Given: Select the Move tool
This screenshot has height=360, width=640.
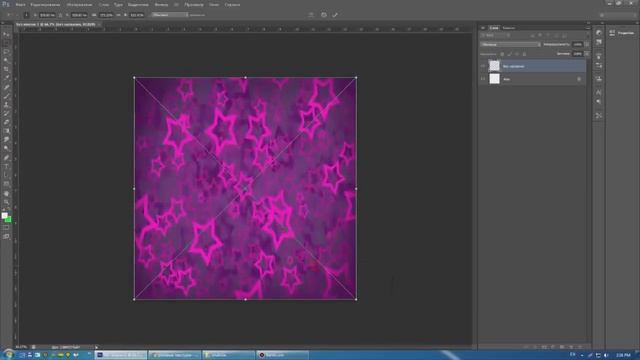Looking at the screenshot, I should (6, 35).
